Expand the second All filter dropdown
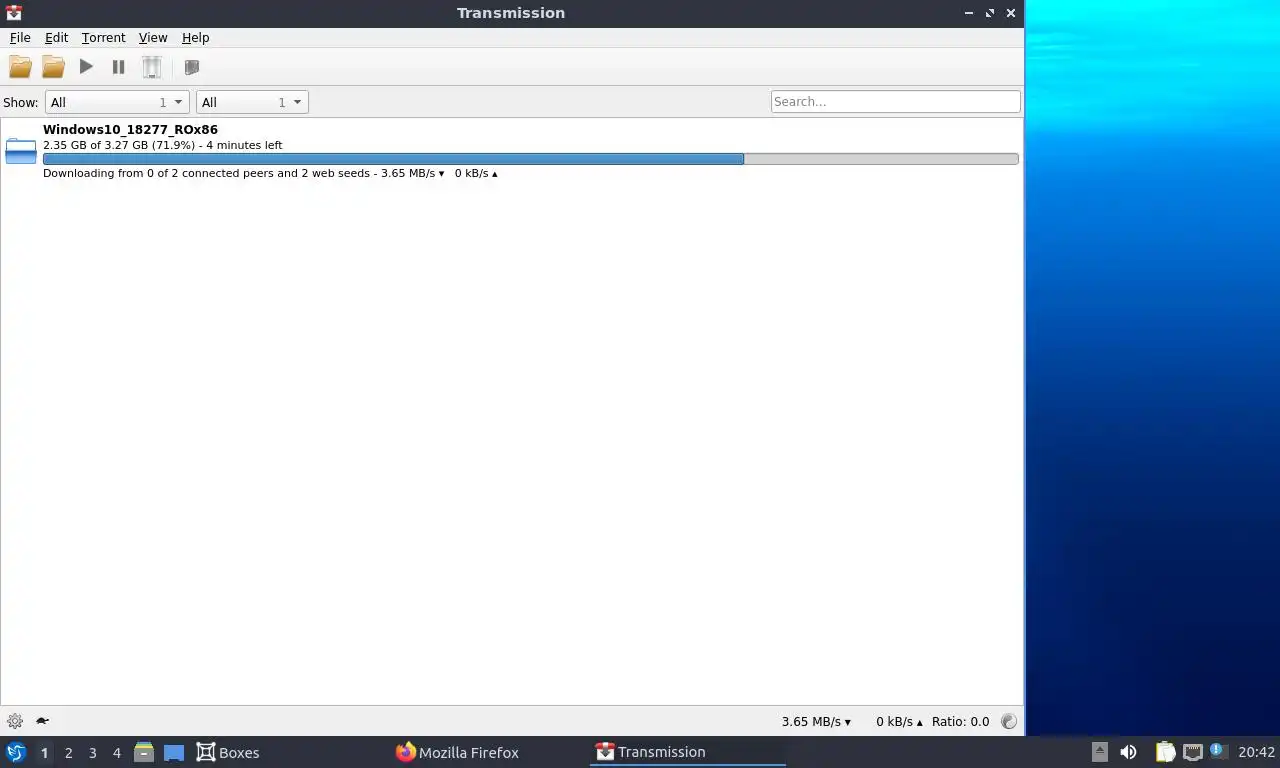The height and width of the screenshot is (768, 1280). 252,102
